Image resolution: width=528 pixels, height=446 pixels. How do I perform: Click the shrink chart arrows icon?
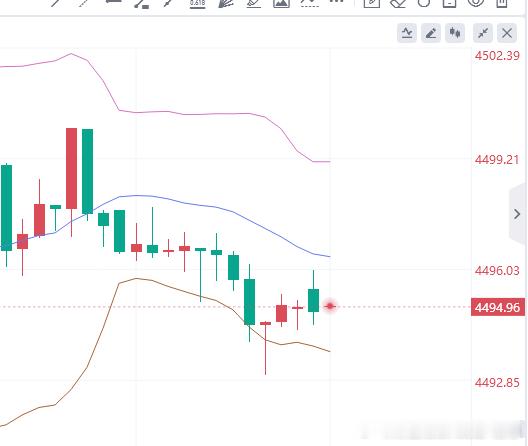pyautogui.click(x=483, y=33)
